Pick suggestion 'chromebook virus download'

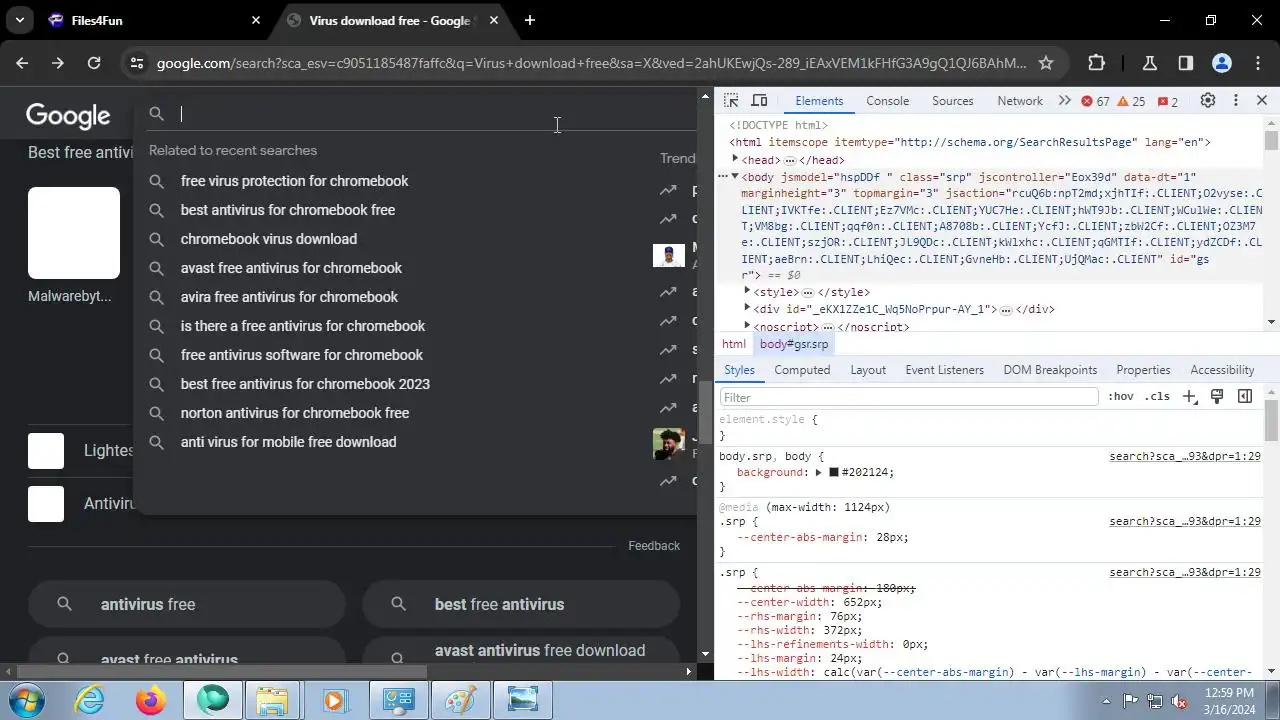(268, 239)
